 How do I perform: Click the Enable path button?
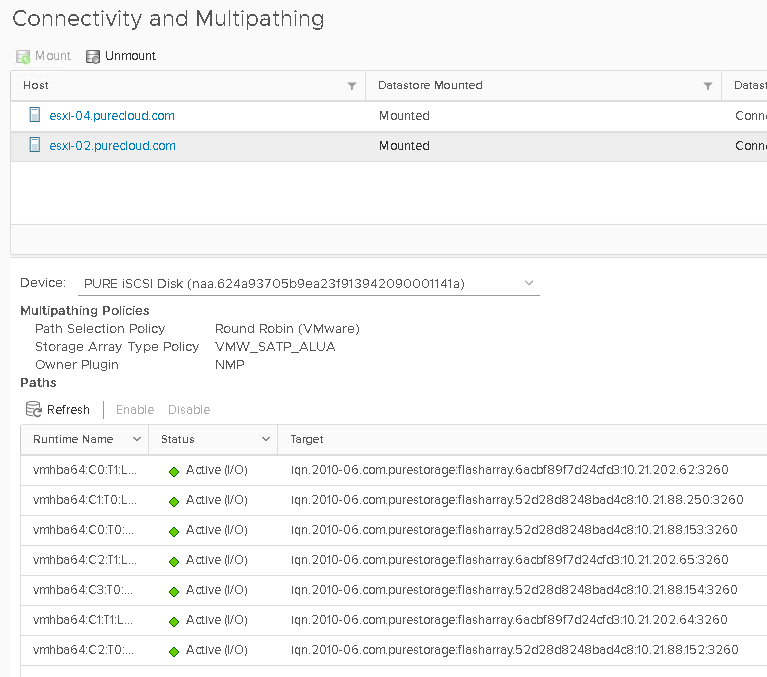[x=135, y=409]
